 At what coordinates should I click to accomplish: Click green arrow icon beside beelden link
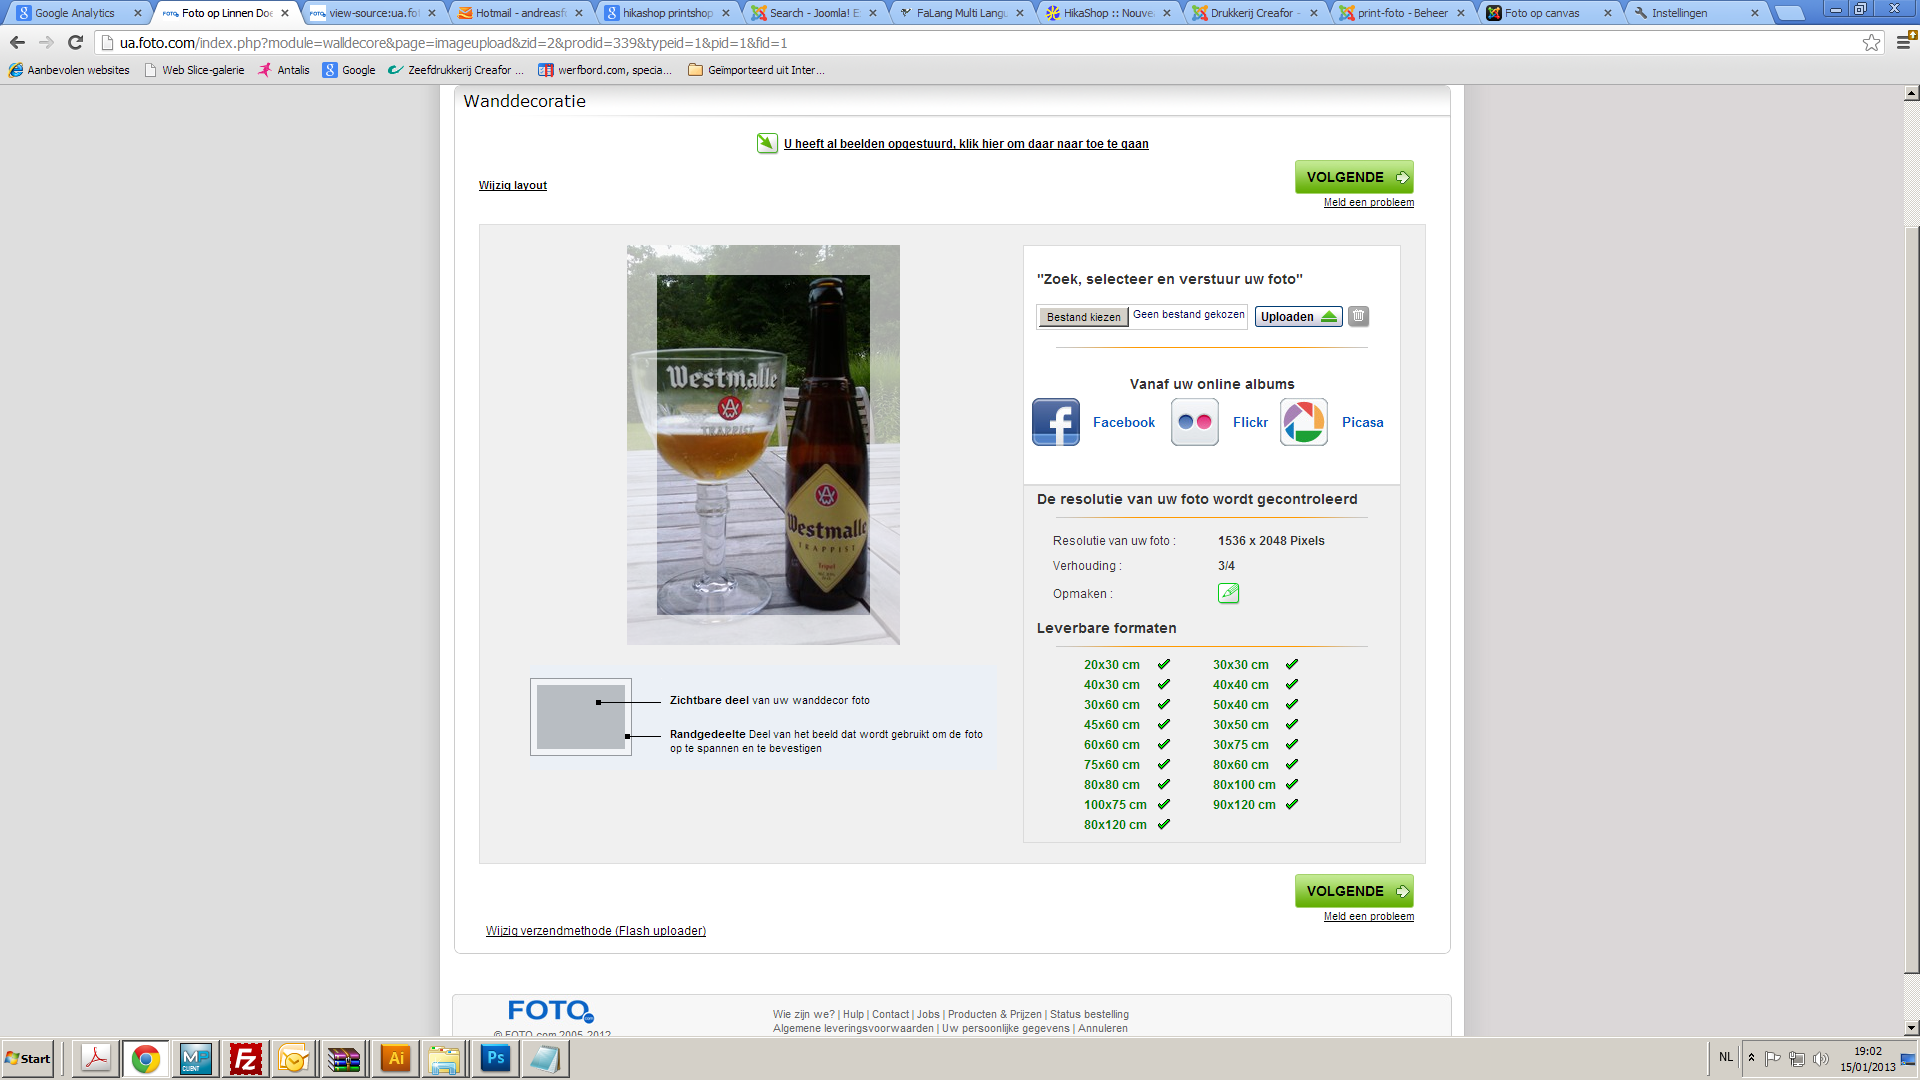tap(767, 143)
